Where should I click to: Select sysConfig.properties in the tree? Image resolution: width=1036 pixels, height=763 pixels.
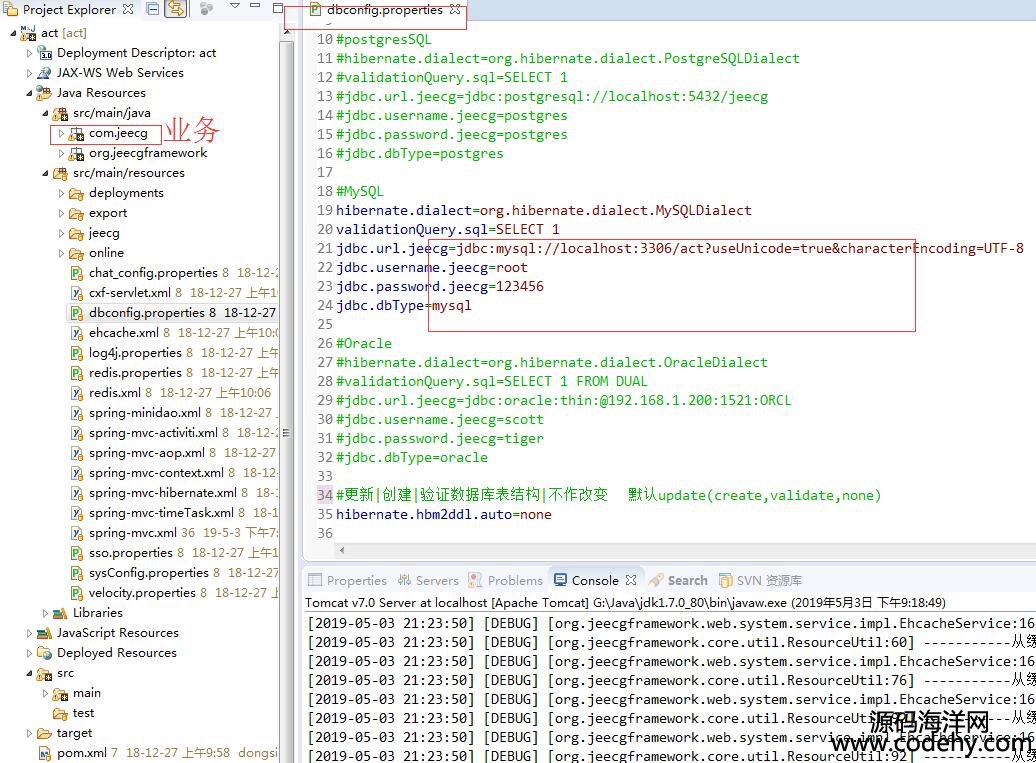tap(149, 573)
